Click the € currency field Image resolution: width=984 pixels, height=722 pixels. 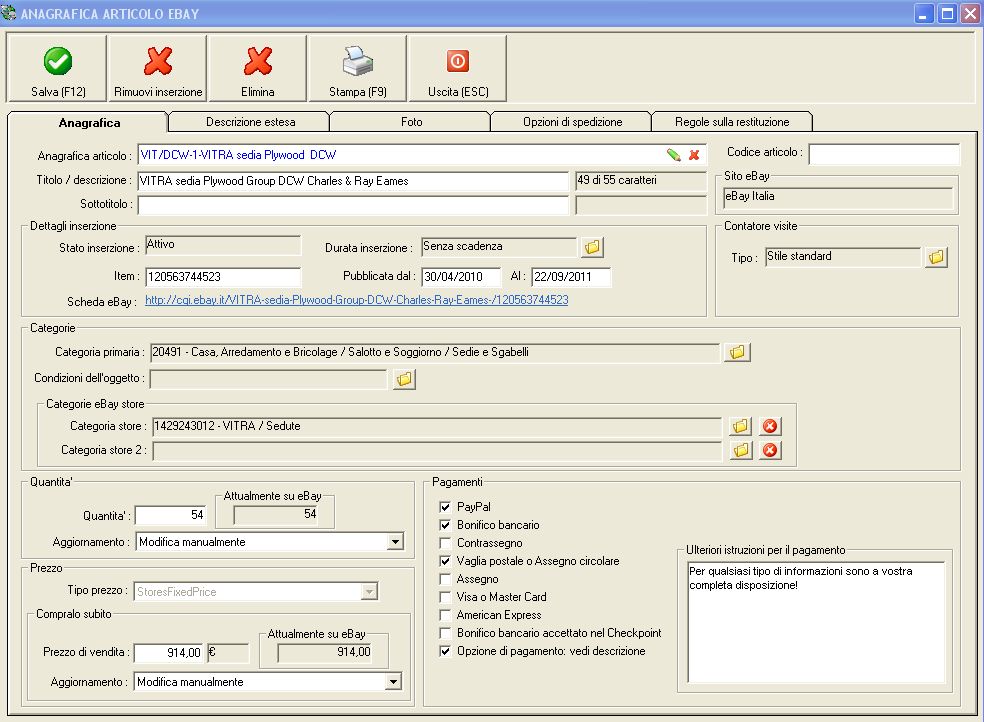pyautogui.click(x=228, y=653)
